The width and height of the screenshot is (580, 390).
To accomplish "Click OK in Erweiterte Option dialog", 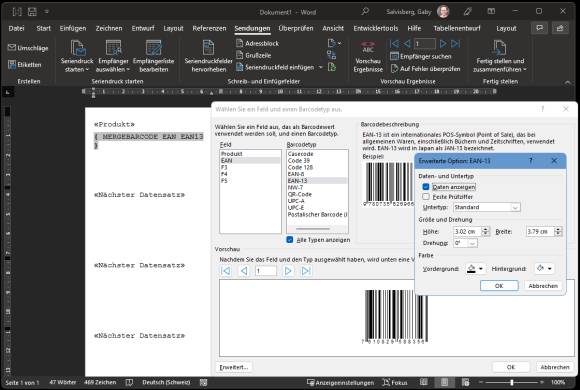I will tap(499, 286).
